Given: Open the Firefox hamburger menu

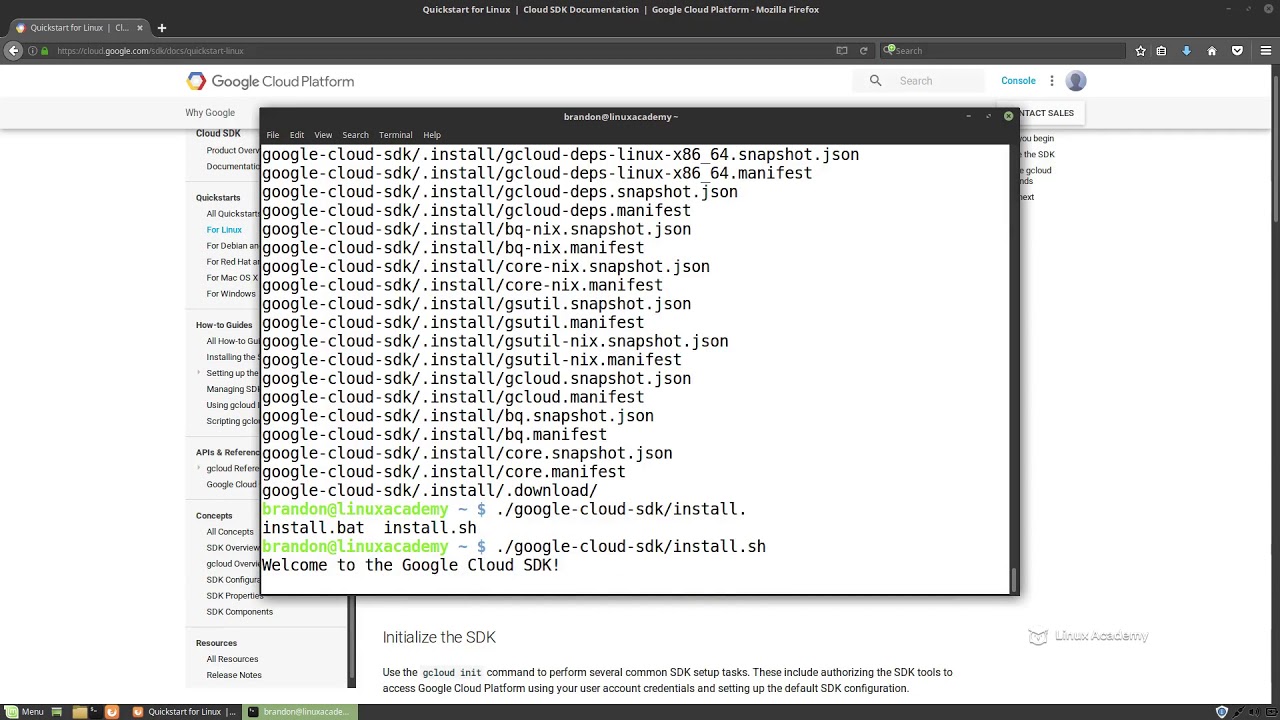Looking at the screenshot, I should coord(1265,51).
